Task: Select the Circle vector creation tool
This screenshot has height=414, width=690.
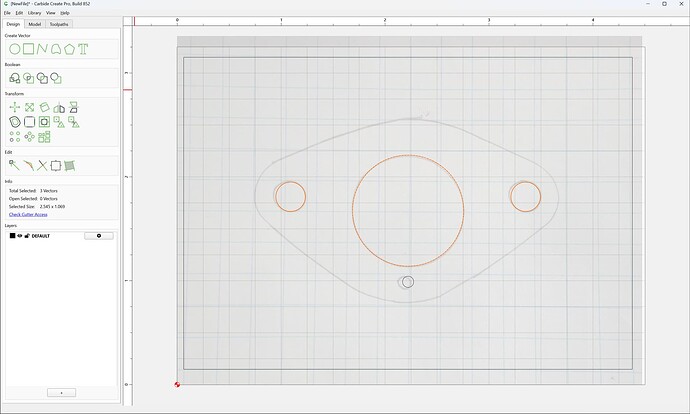Action: 15,49
